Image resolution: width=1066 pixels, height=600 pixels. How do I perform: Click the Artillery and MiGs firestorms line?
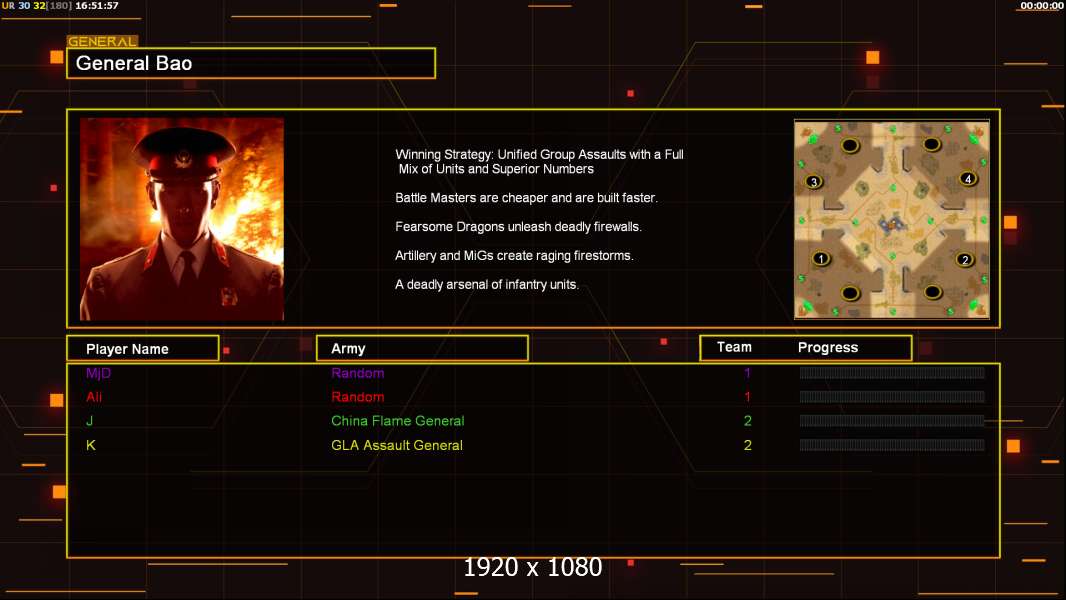pos(514,255)
